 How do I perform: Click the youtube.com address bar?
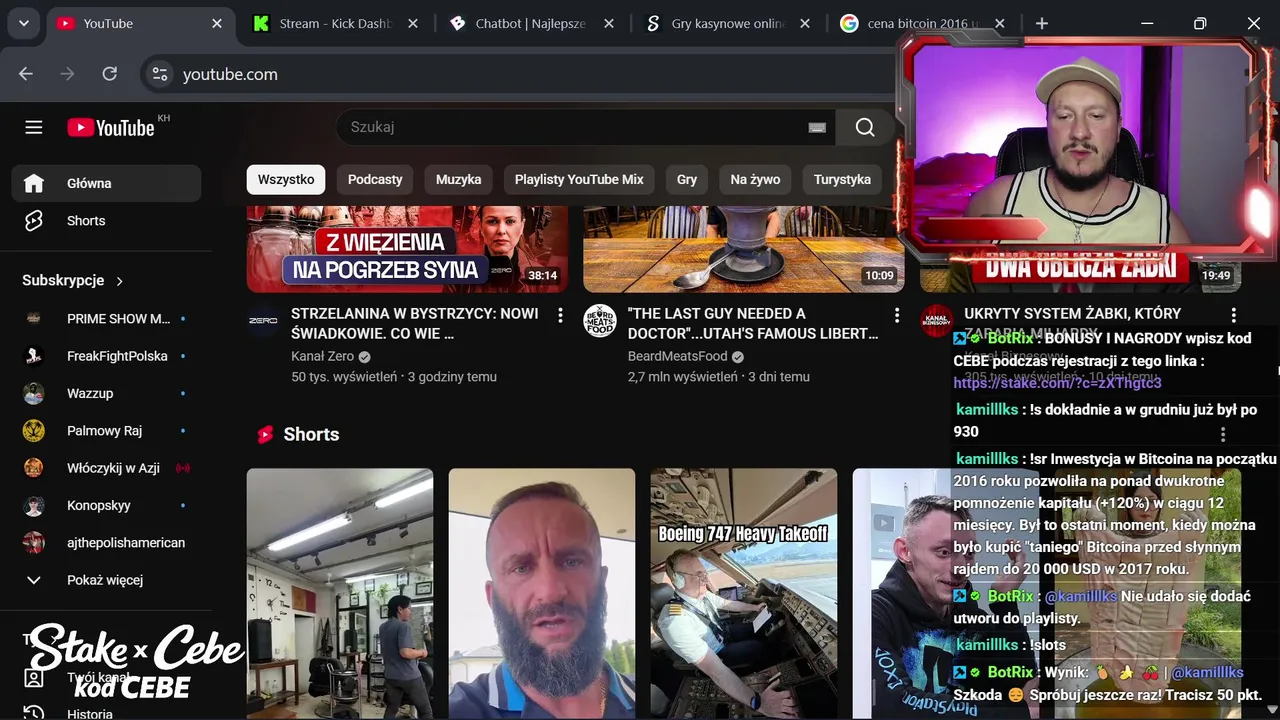(x=520, y=74)
